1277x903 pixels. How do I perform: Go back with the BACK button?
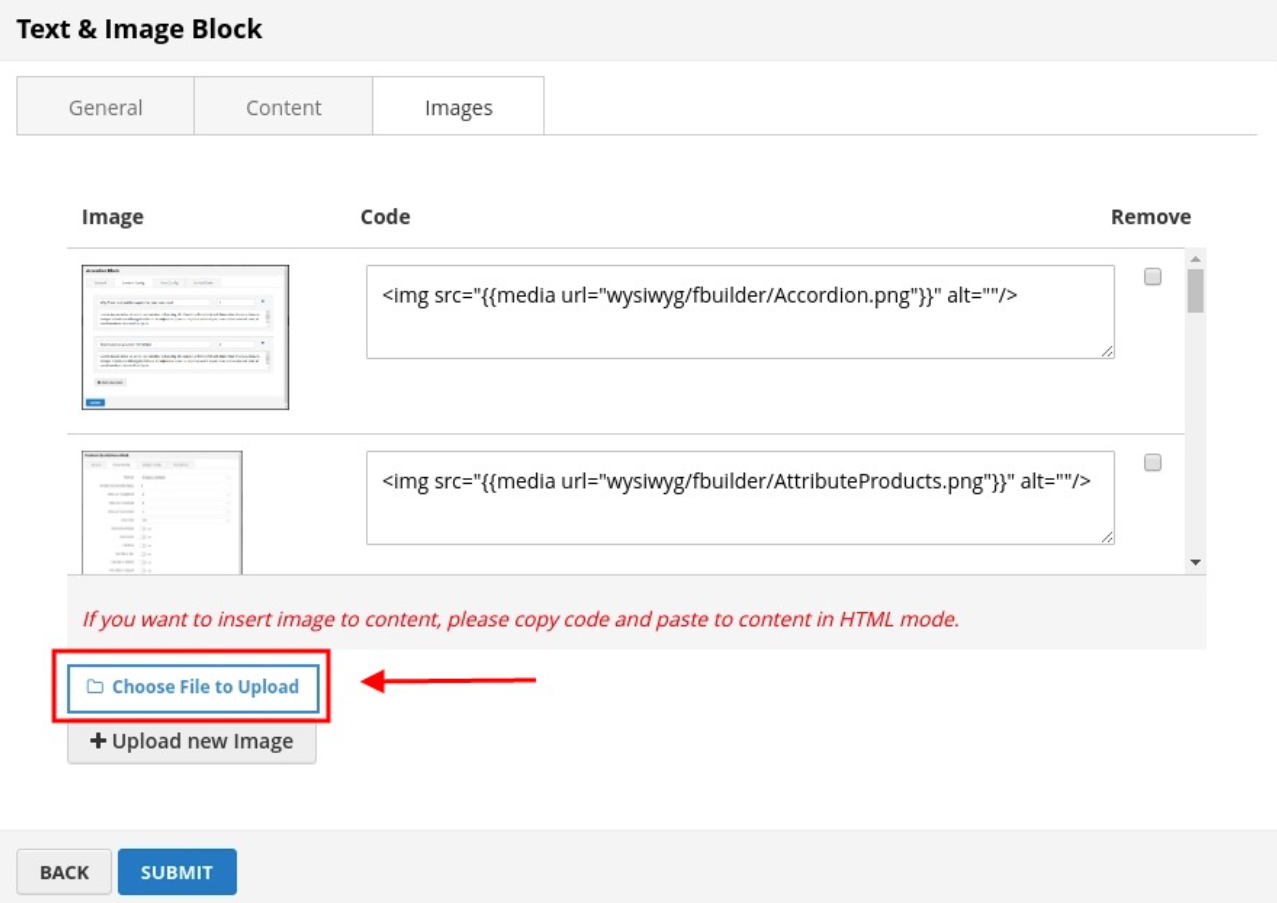[64, 872]
